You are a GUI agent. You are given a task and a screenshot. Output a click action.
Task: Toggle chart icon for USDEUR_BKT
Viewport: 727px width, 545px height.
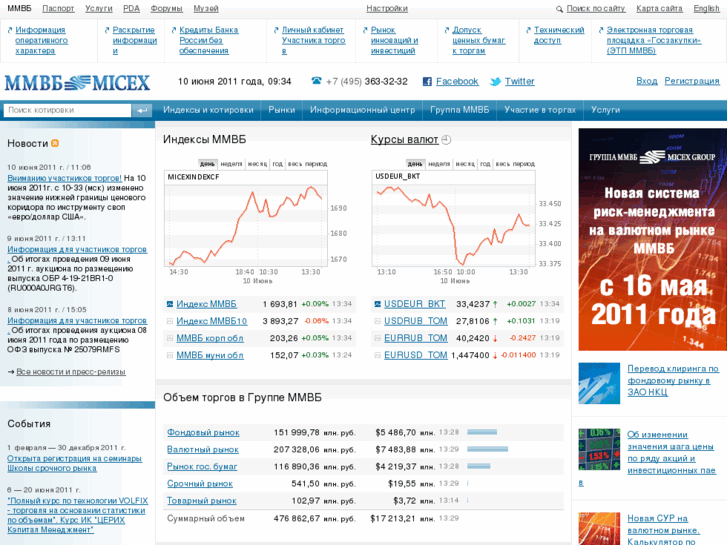tap(377, 304)
